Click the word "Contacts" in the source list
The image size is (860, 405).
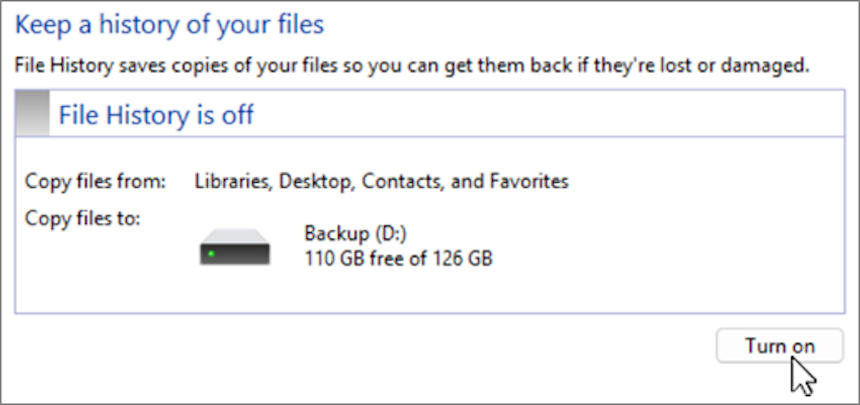400,181
